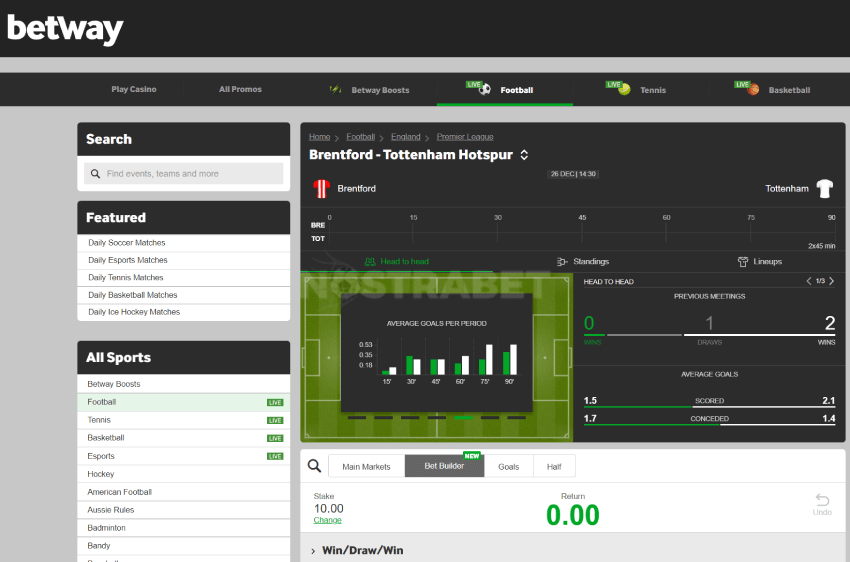The width and height of the screenshot is (850, 562).
Task: Click the last slide indicator dash under chart
Action: pyautogui.click(x=517, y=418)
